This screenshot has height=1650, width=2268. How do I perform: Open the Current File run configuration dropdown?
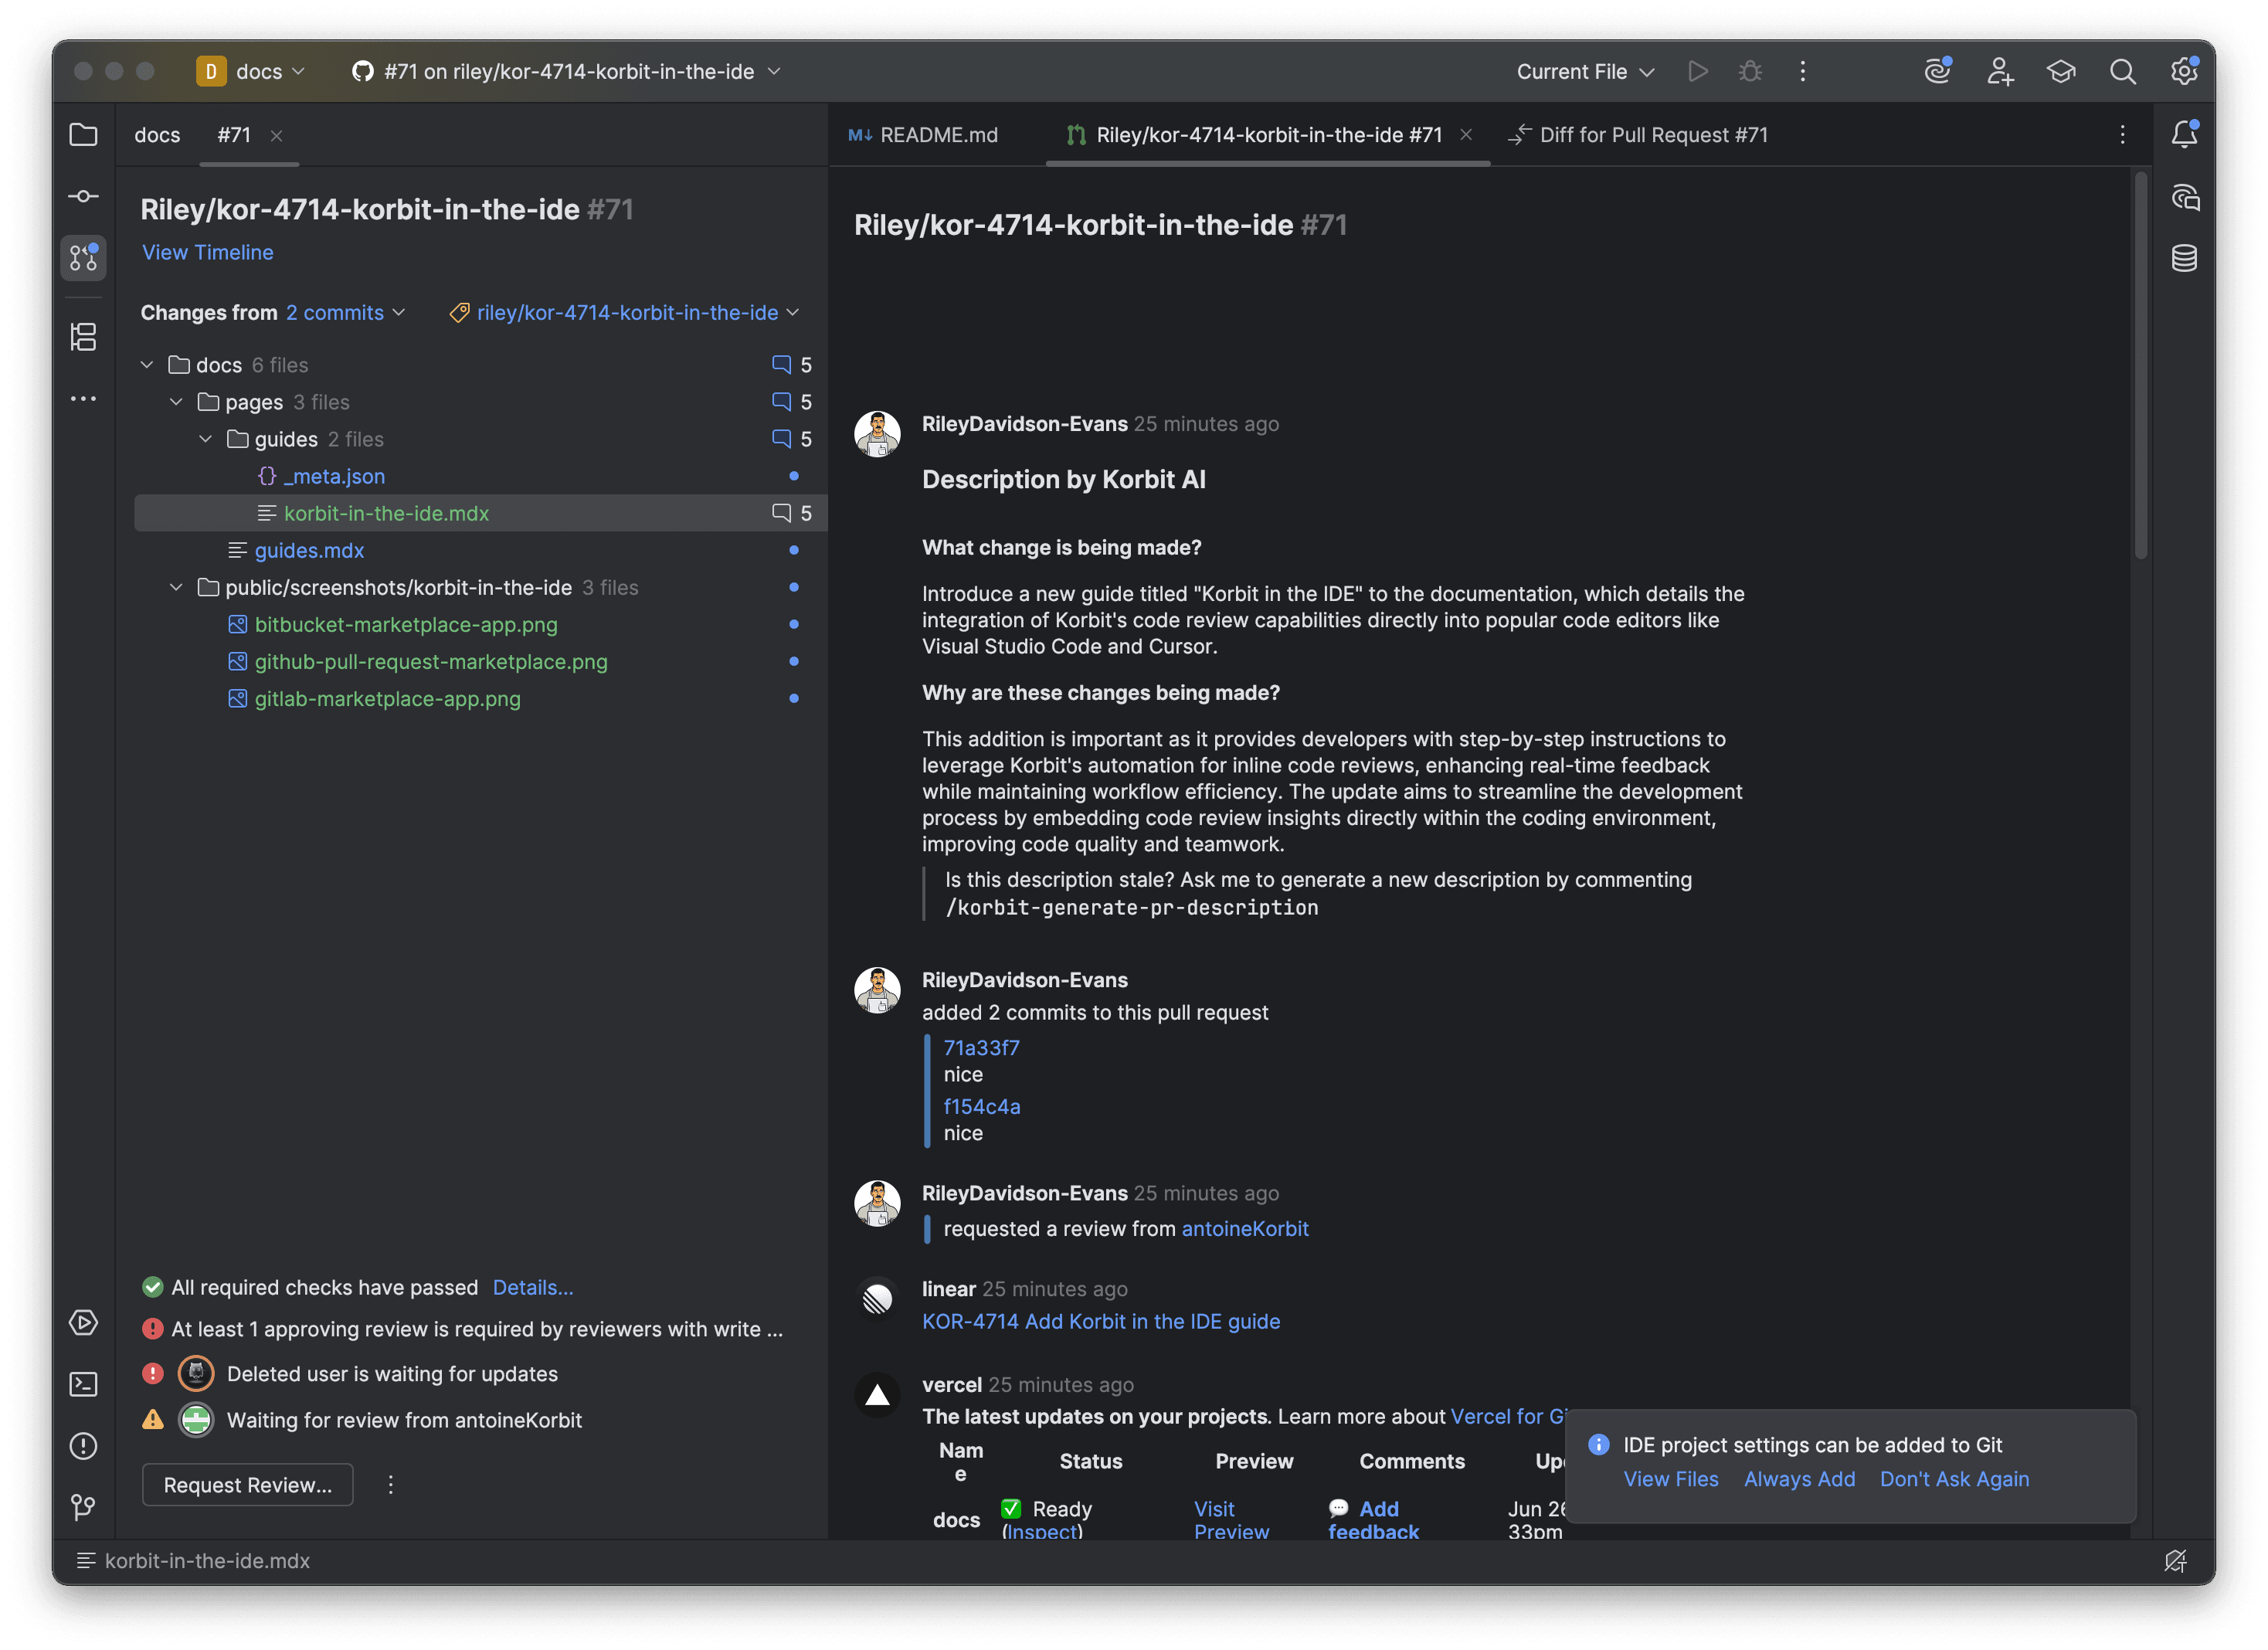click(1586, 71)
